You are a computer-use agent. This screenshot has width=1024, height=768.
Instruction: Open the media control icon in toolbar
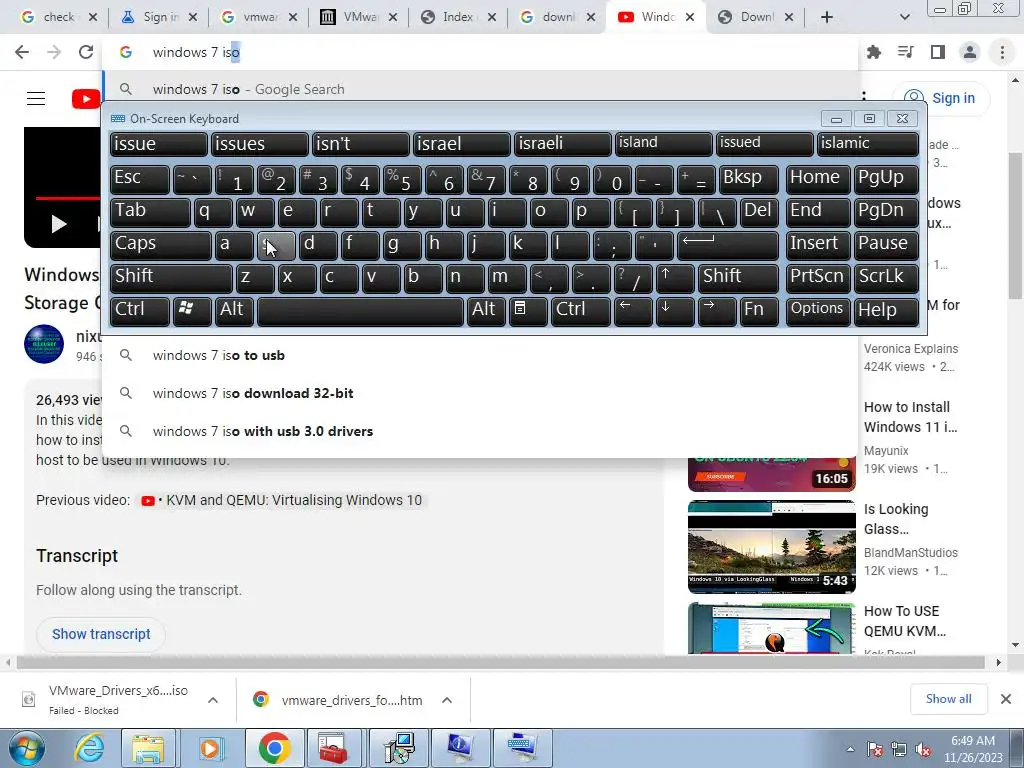906,52
